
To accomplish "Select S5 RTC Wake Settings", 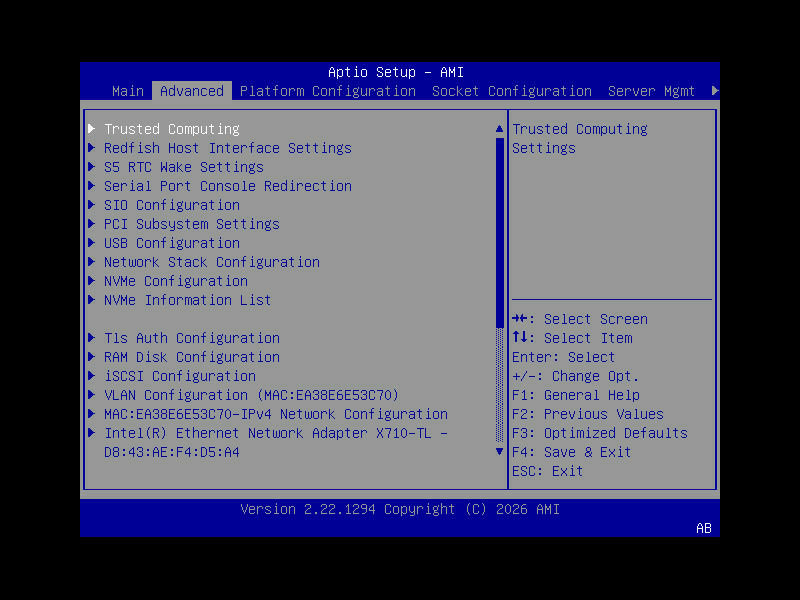I will [x=184, y=167].
